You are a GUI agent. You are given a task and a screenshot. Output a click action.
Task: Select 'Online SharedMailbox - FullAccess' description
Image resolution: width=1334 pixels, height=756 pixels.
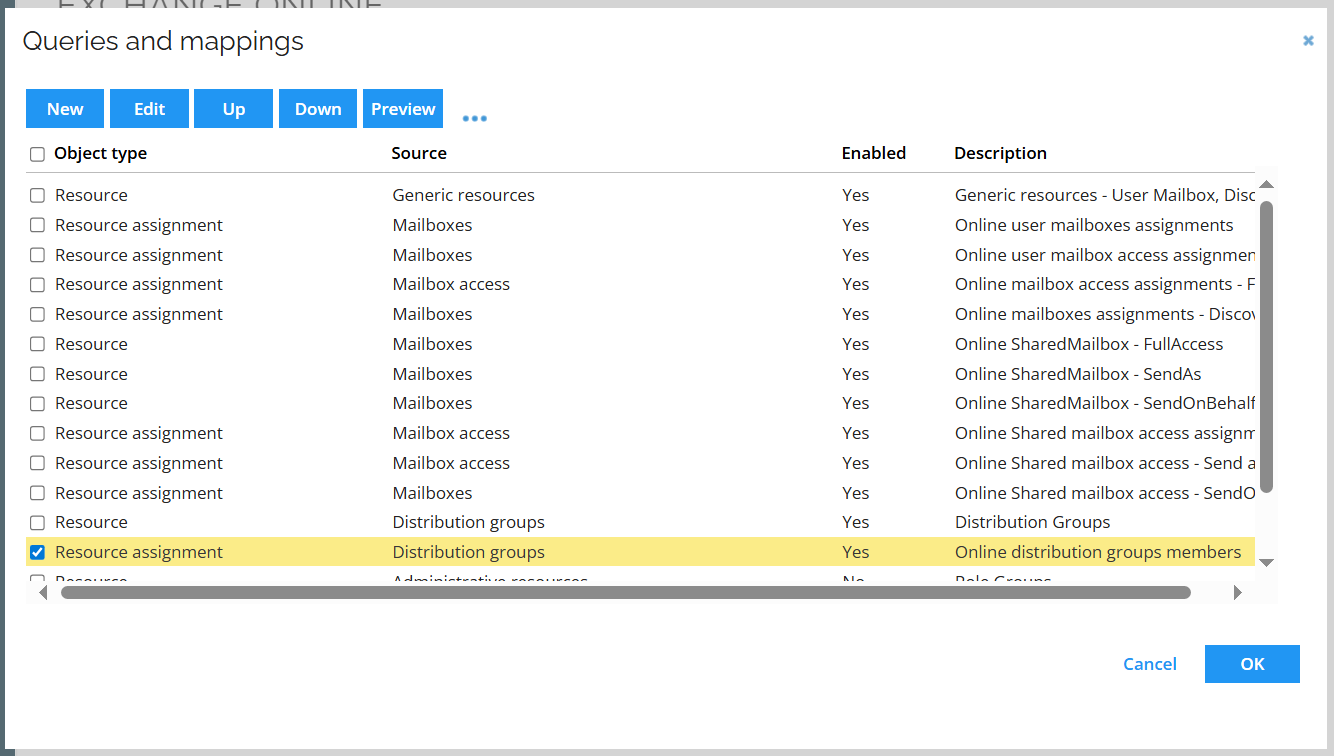click(1089, 344)
